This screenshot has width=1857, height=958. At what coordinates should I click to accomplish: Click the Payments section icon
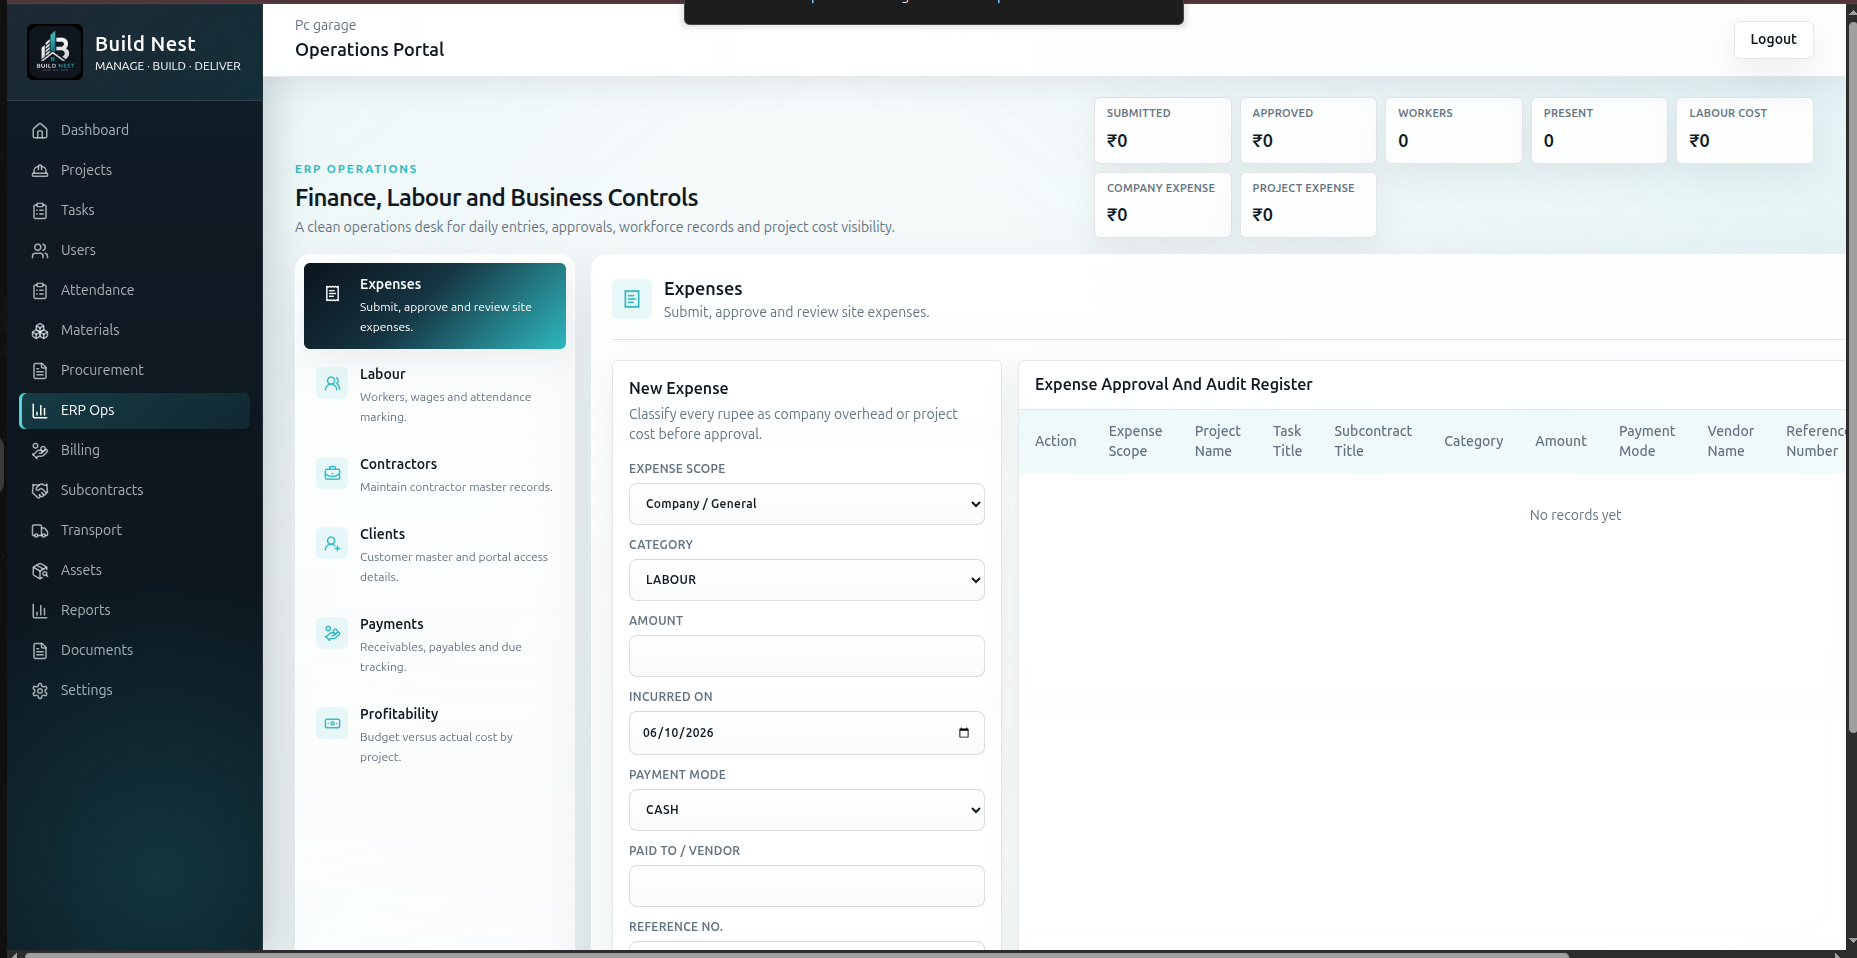pos(333,633)
